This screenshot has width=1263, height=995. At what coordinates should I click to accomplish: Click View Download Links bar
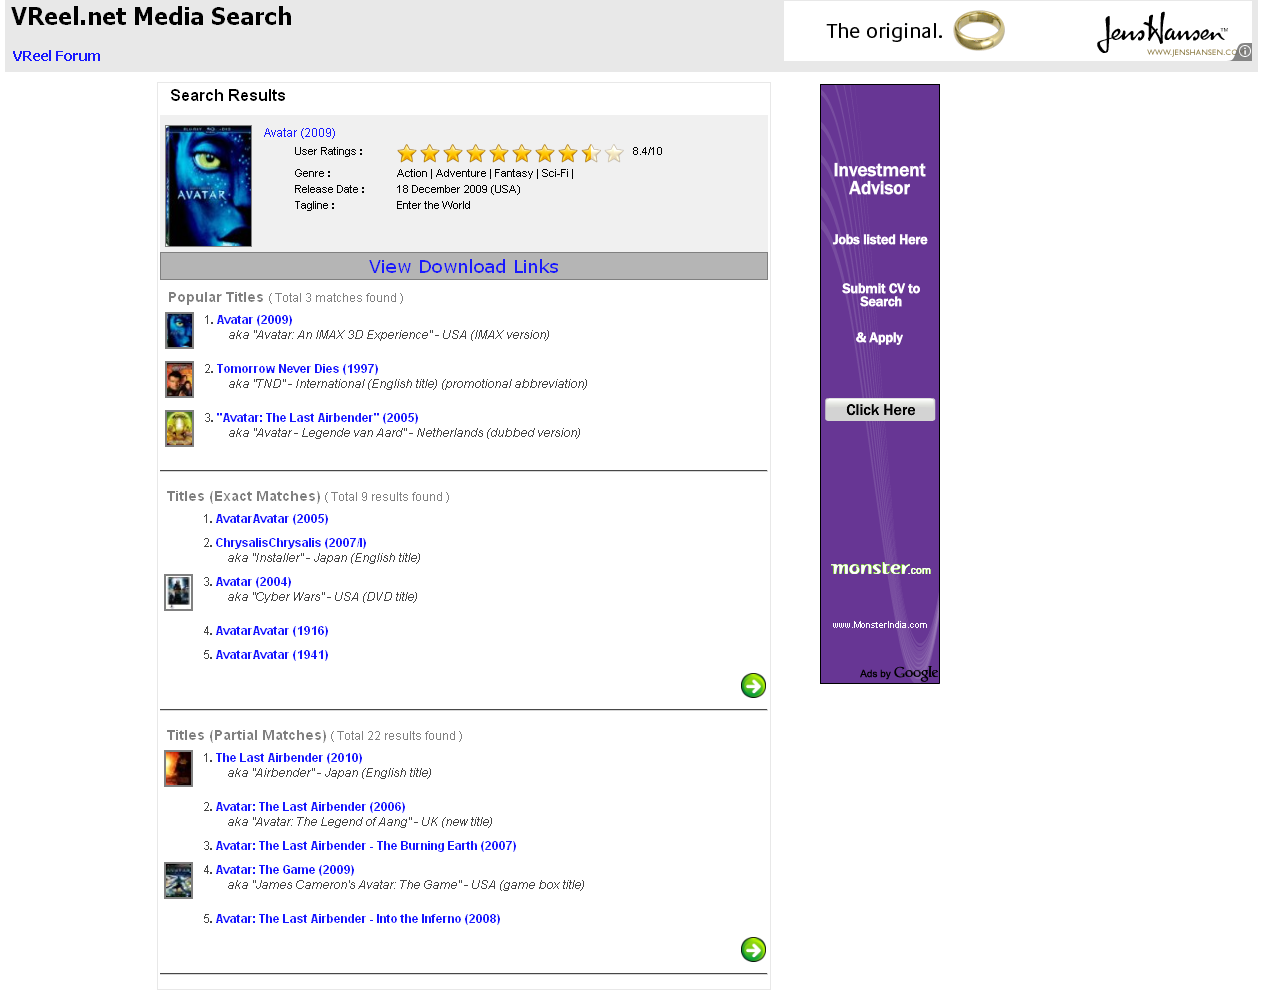463,267
